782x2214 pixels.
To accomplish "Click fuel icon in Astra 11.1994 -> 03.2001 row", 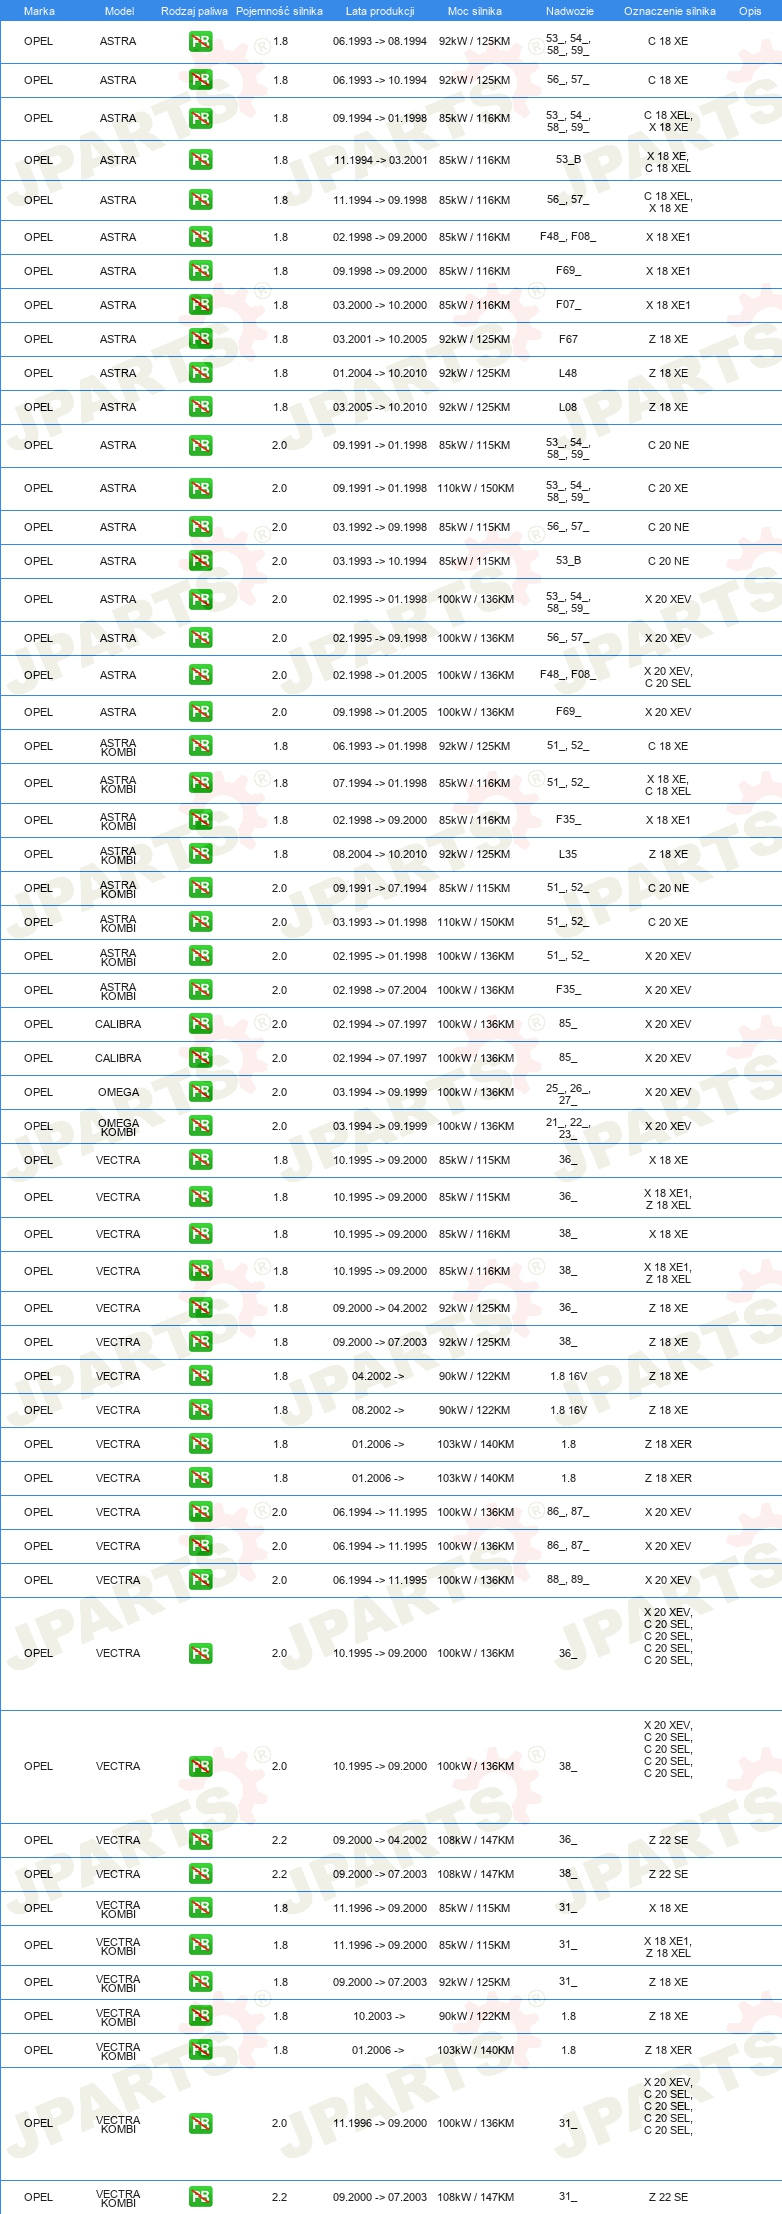I will coord(200,160).
